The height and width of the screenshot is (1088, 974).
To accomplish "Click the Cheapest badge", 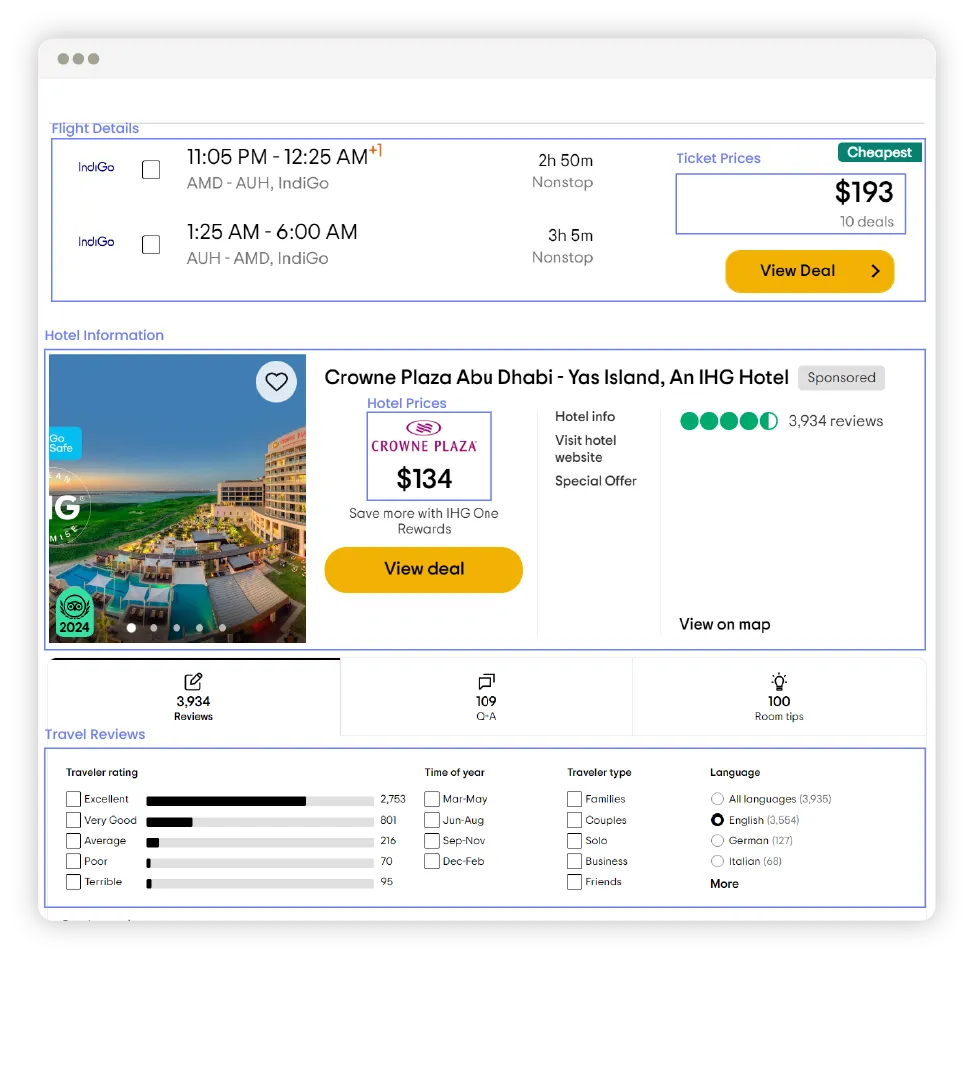I will pyautogui.click(x=879, y=152).
